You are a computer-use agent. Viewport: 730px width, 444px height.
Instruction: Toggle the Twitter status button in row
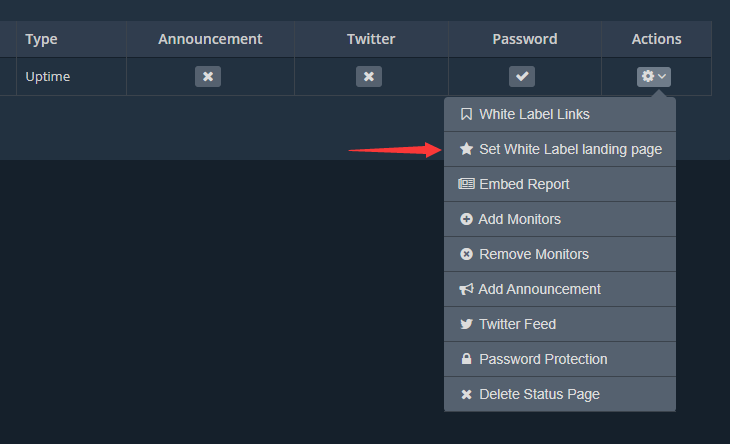(369, 76)
